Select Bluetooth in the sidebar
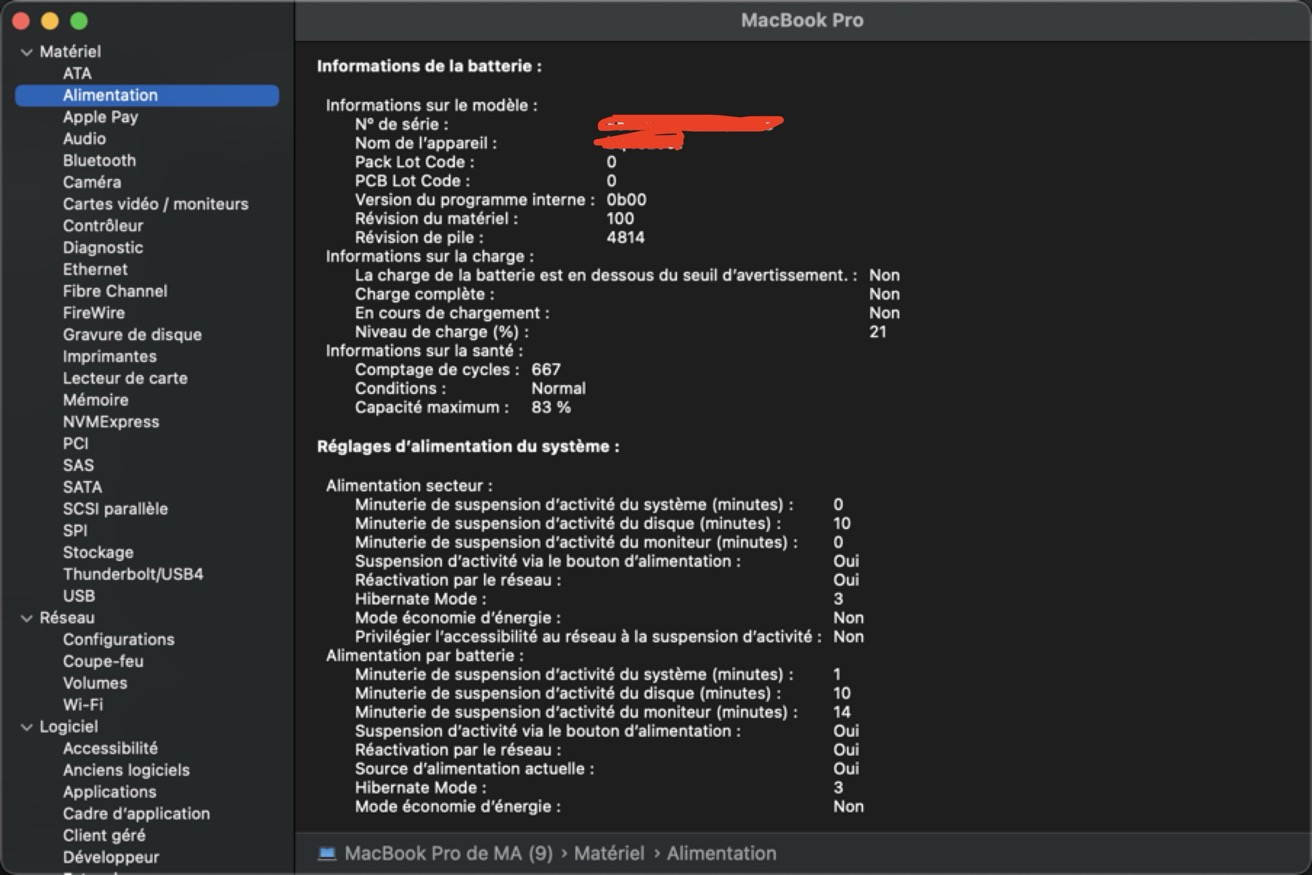 click(99, 160)
